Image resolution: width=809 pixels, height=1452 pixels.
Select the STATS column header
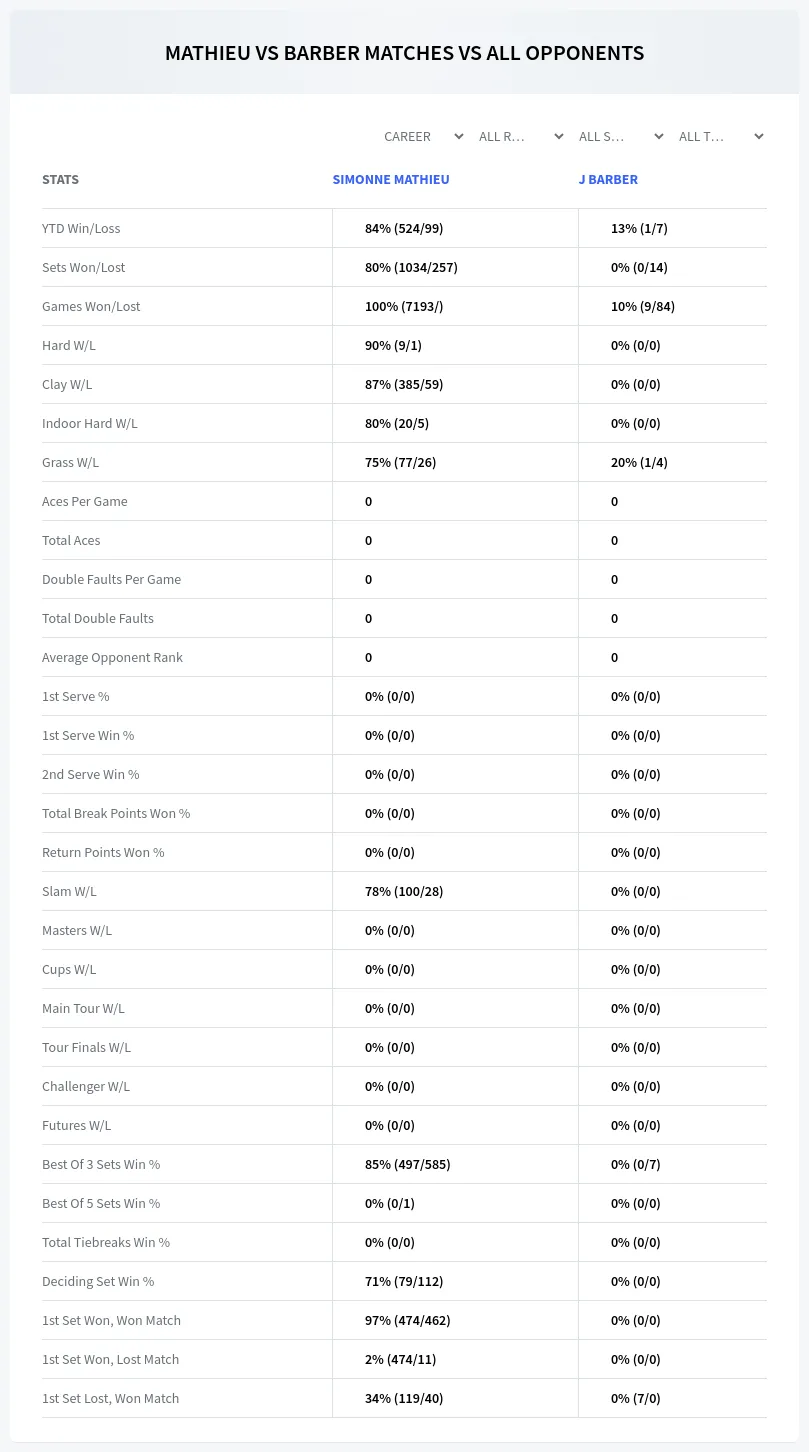[60, 180]
